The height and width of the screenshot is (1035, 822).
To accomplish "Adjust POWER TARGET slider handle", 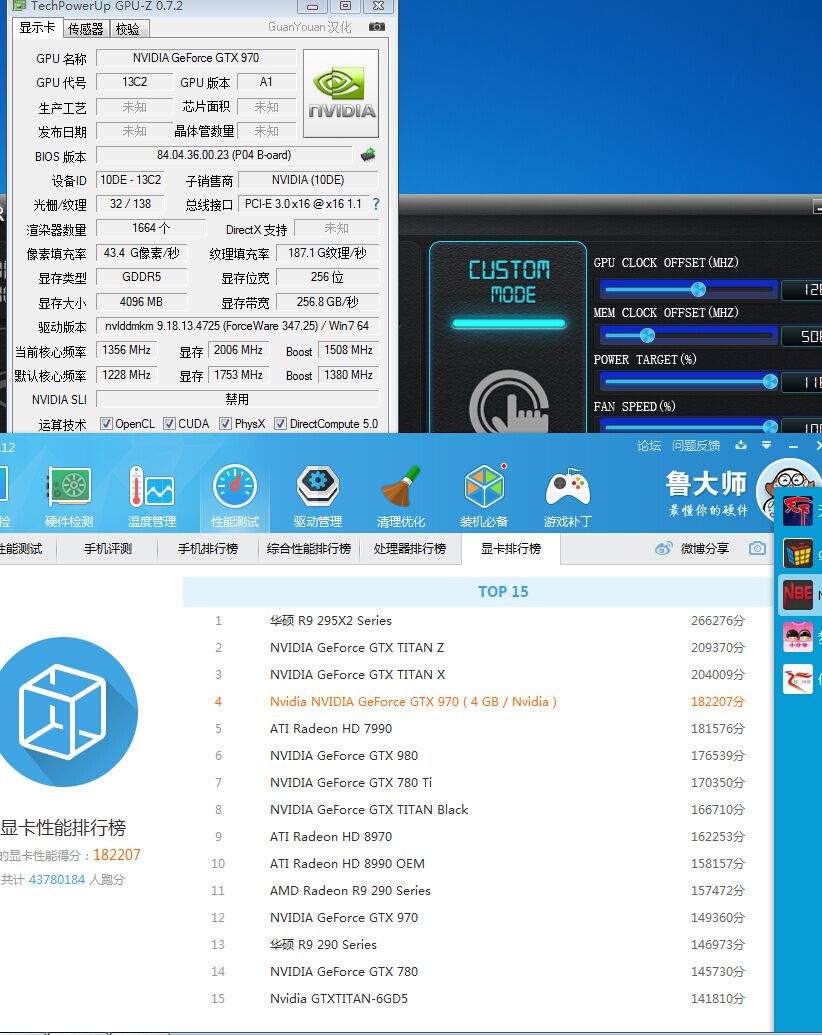I will 770,382.
